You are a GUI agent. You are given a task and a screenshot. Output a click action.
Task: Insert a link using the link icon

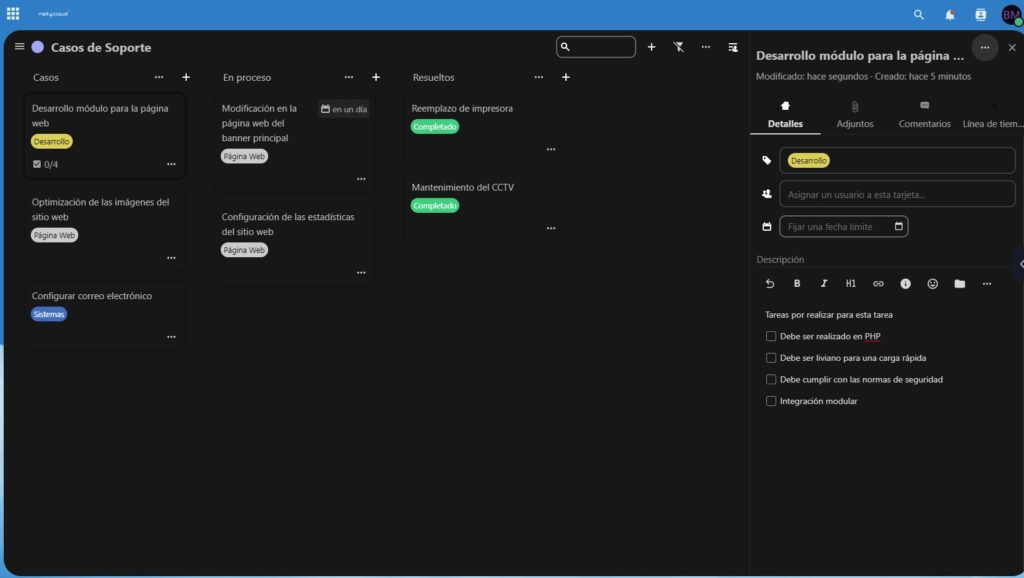pyautogui.click(x=878, y=283)
